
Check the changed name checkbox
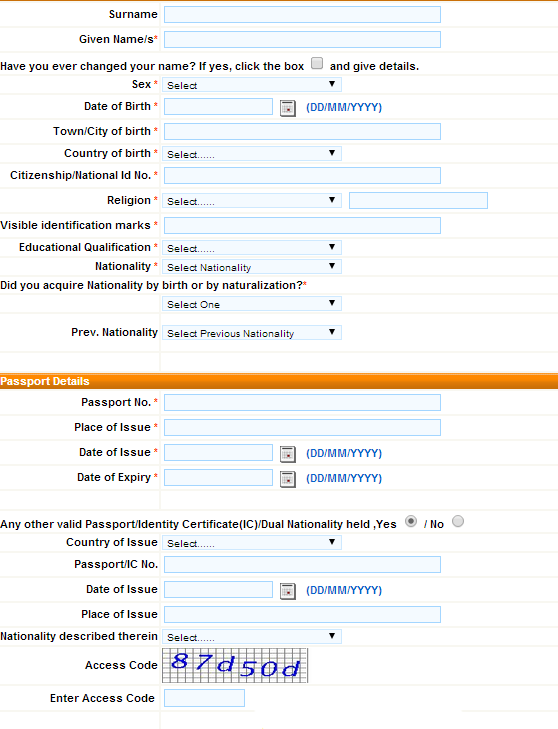point(317,63)
